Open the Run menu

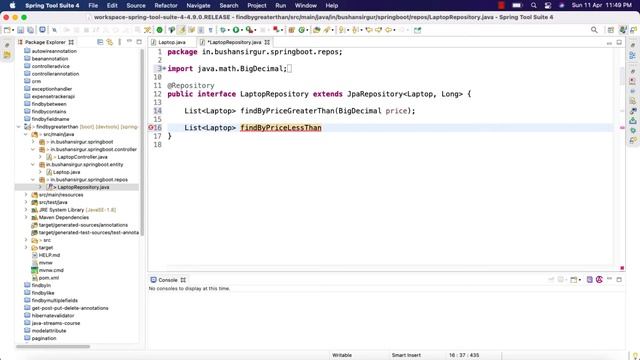(281, 5)
